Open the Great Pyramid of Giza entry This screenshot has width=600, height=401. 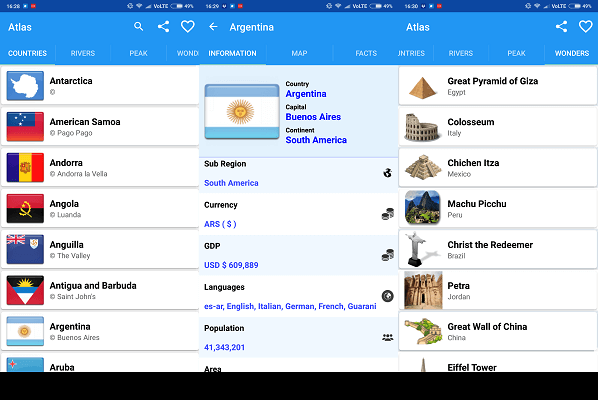pyautogui.click(x=498, y=86)
